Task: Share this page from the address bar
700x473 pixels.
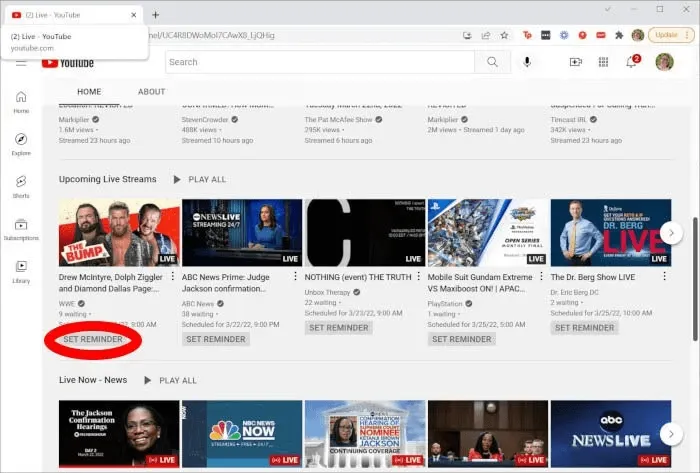Action: [486, 35]
